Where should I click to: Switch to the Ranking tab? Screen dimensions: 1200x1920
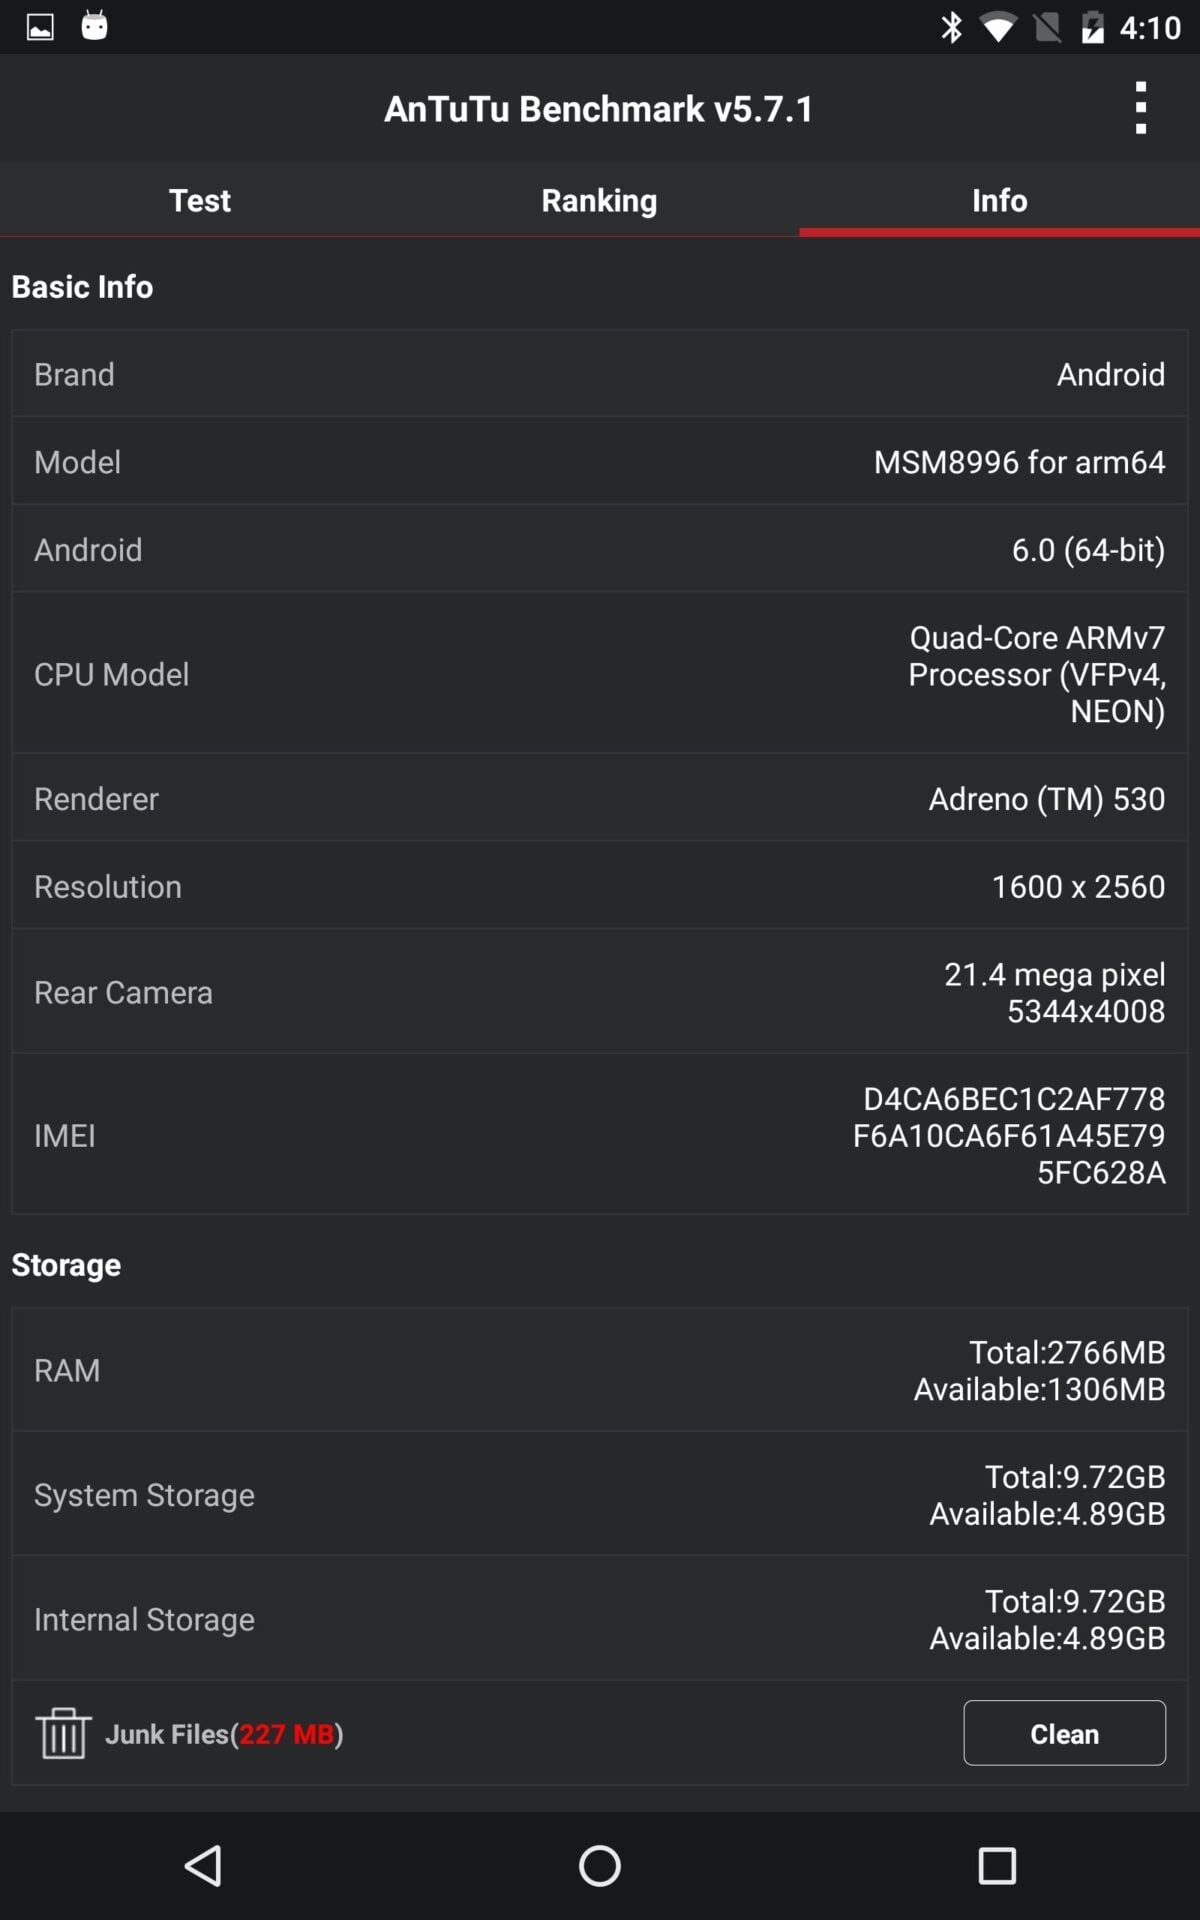(x=599, y=200)
